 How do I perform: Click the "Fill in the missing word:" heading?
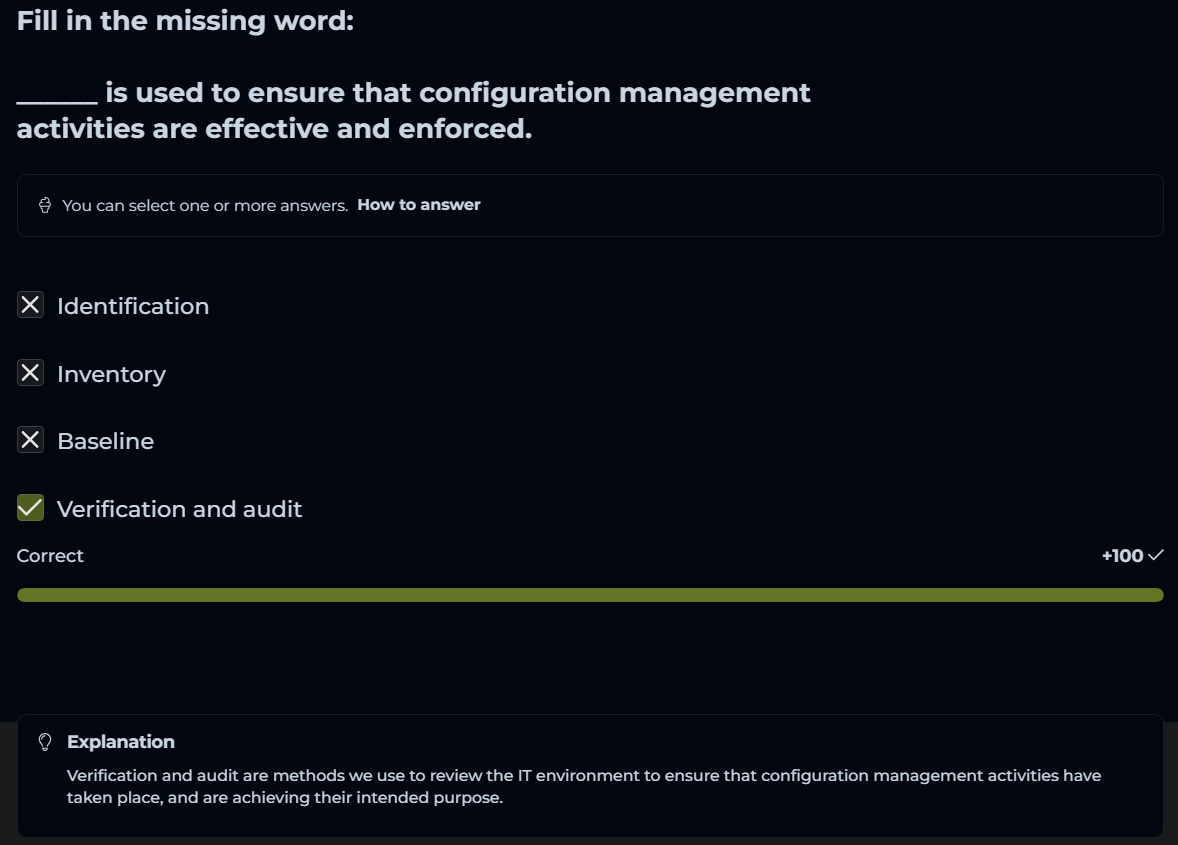pyautogui.click(x=185, y=21)
